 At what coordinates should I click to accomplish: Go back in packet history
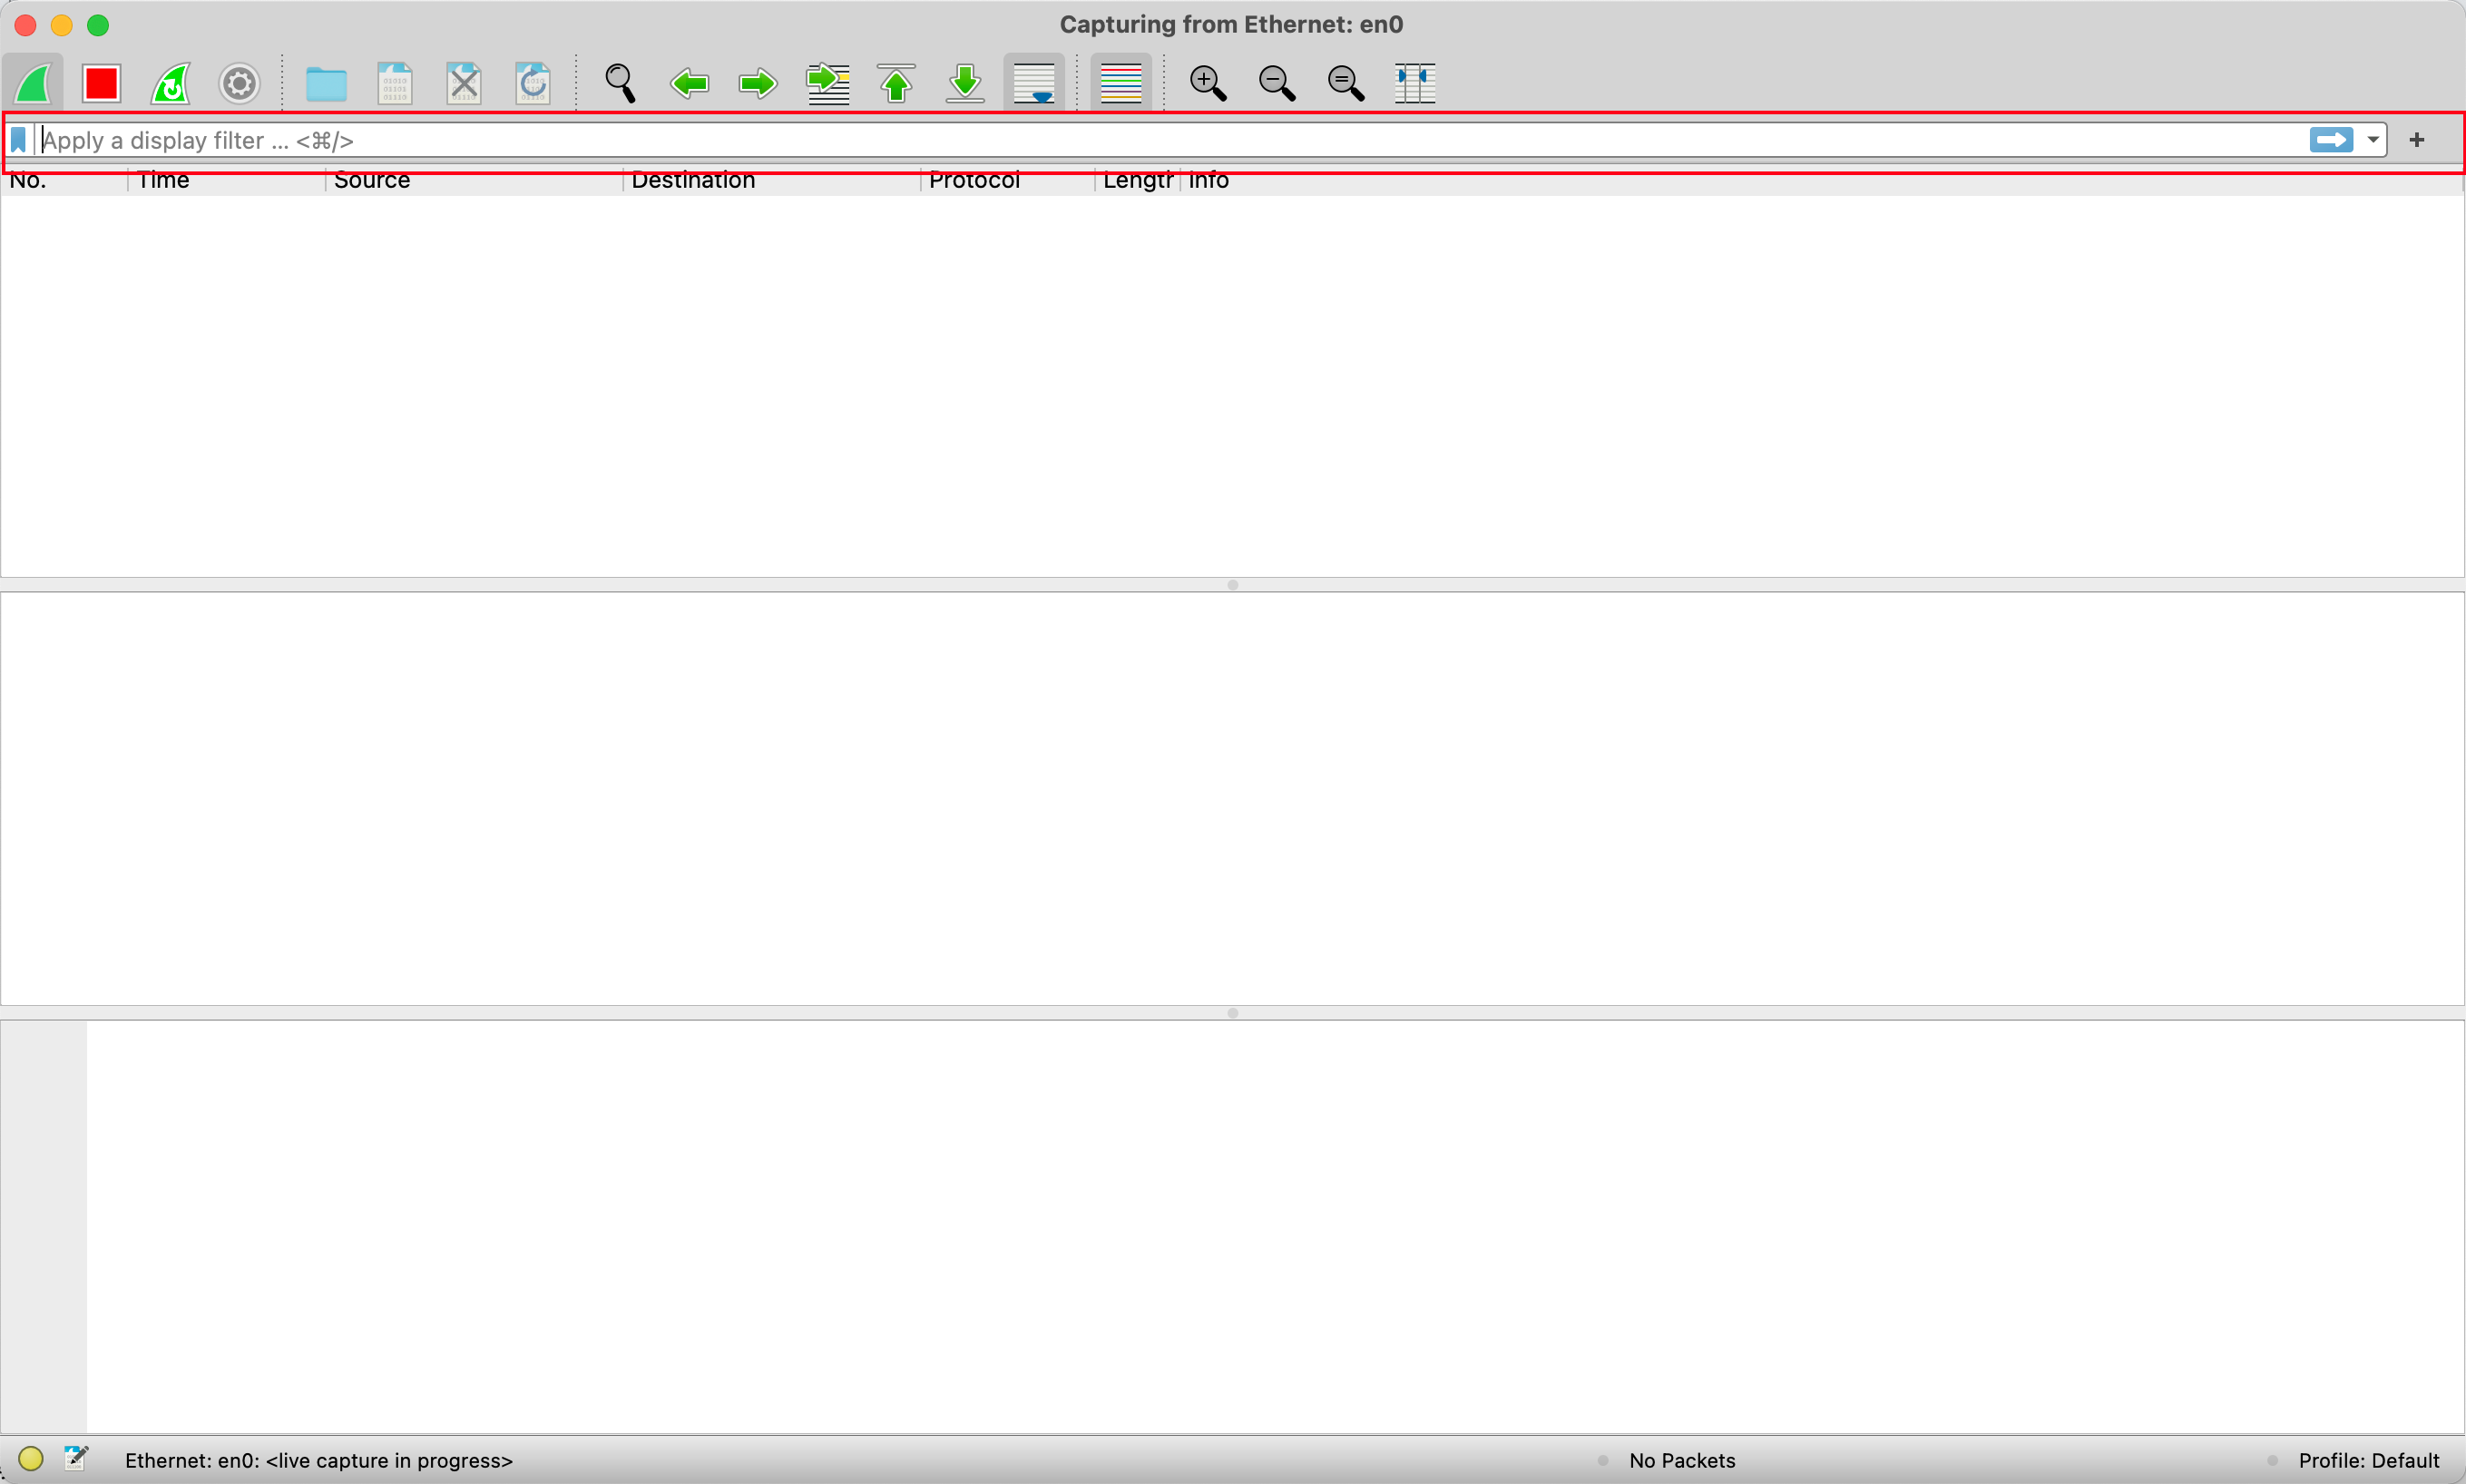(x=689, y=83)
